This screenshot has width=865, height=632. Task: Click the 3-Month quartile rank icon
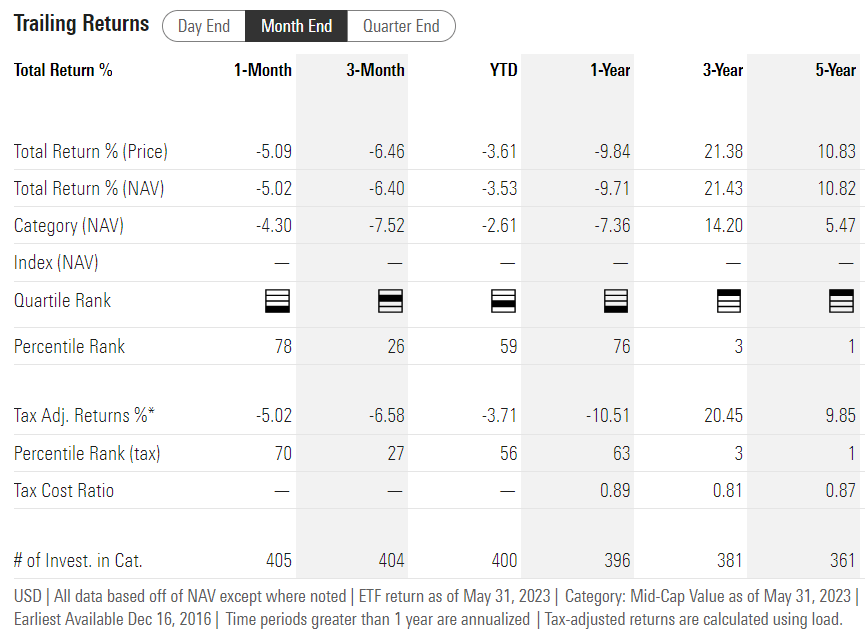390,301
